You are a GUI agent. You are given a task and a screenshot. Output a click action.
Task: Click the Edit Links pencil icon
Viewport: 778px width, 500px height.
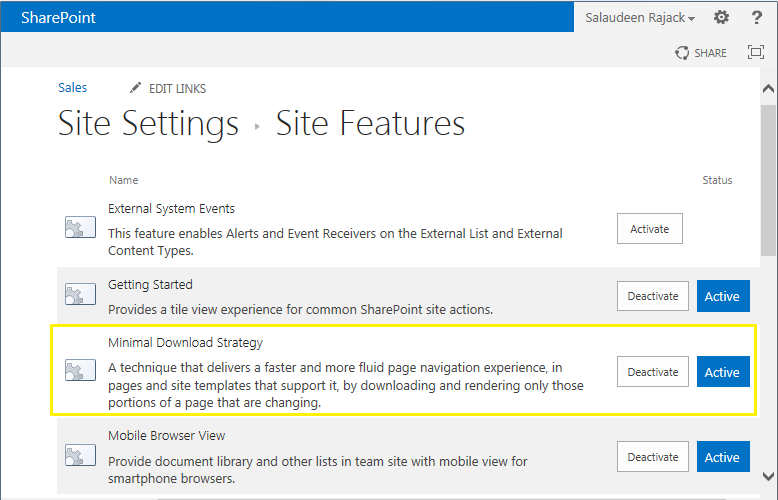[136, 88]
